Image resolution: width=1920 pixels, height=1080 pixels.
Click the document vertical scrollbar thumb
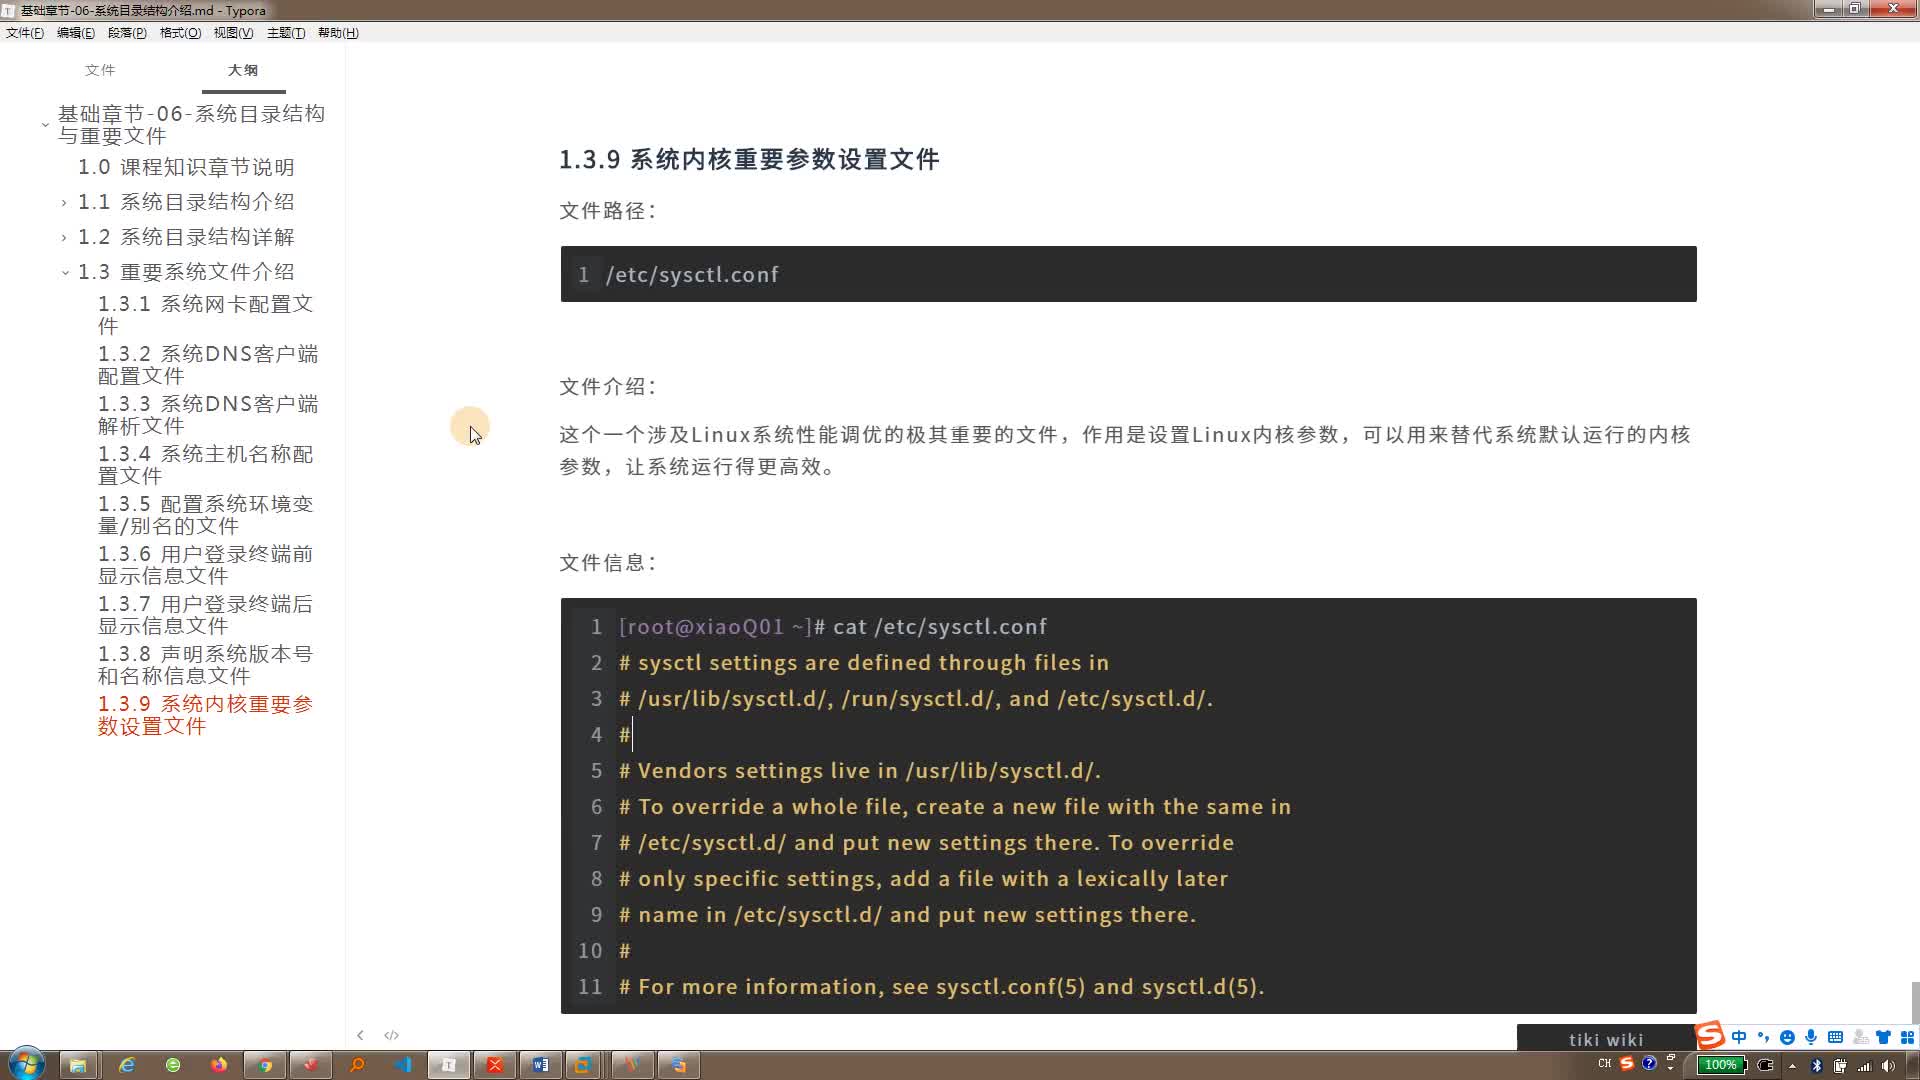point(1915,1002)
